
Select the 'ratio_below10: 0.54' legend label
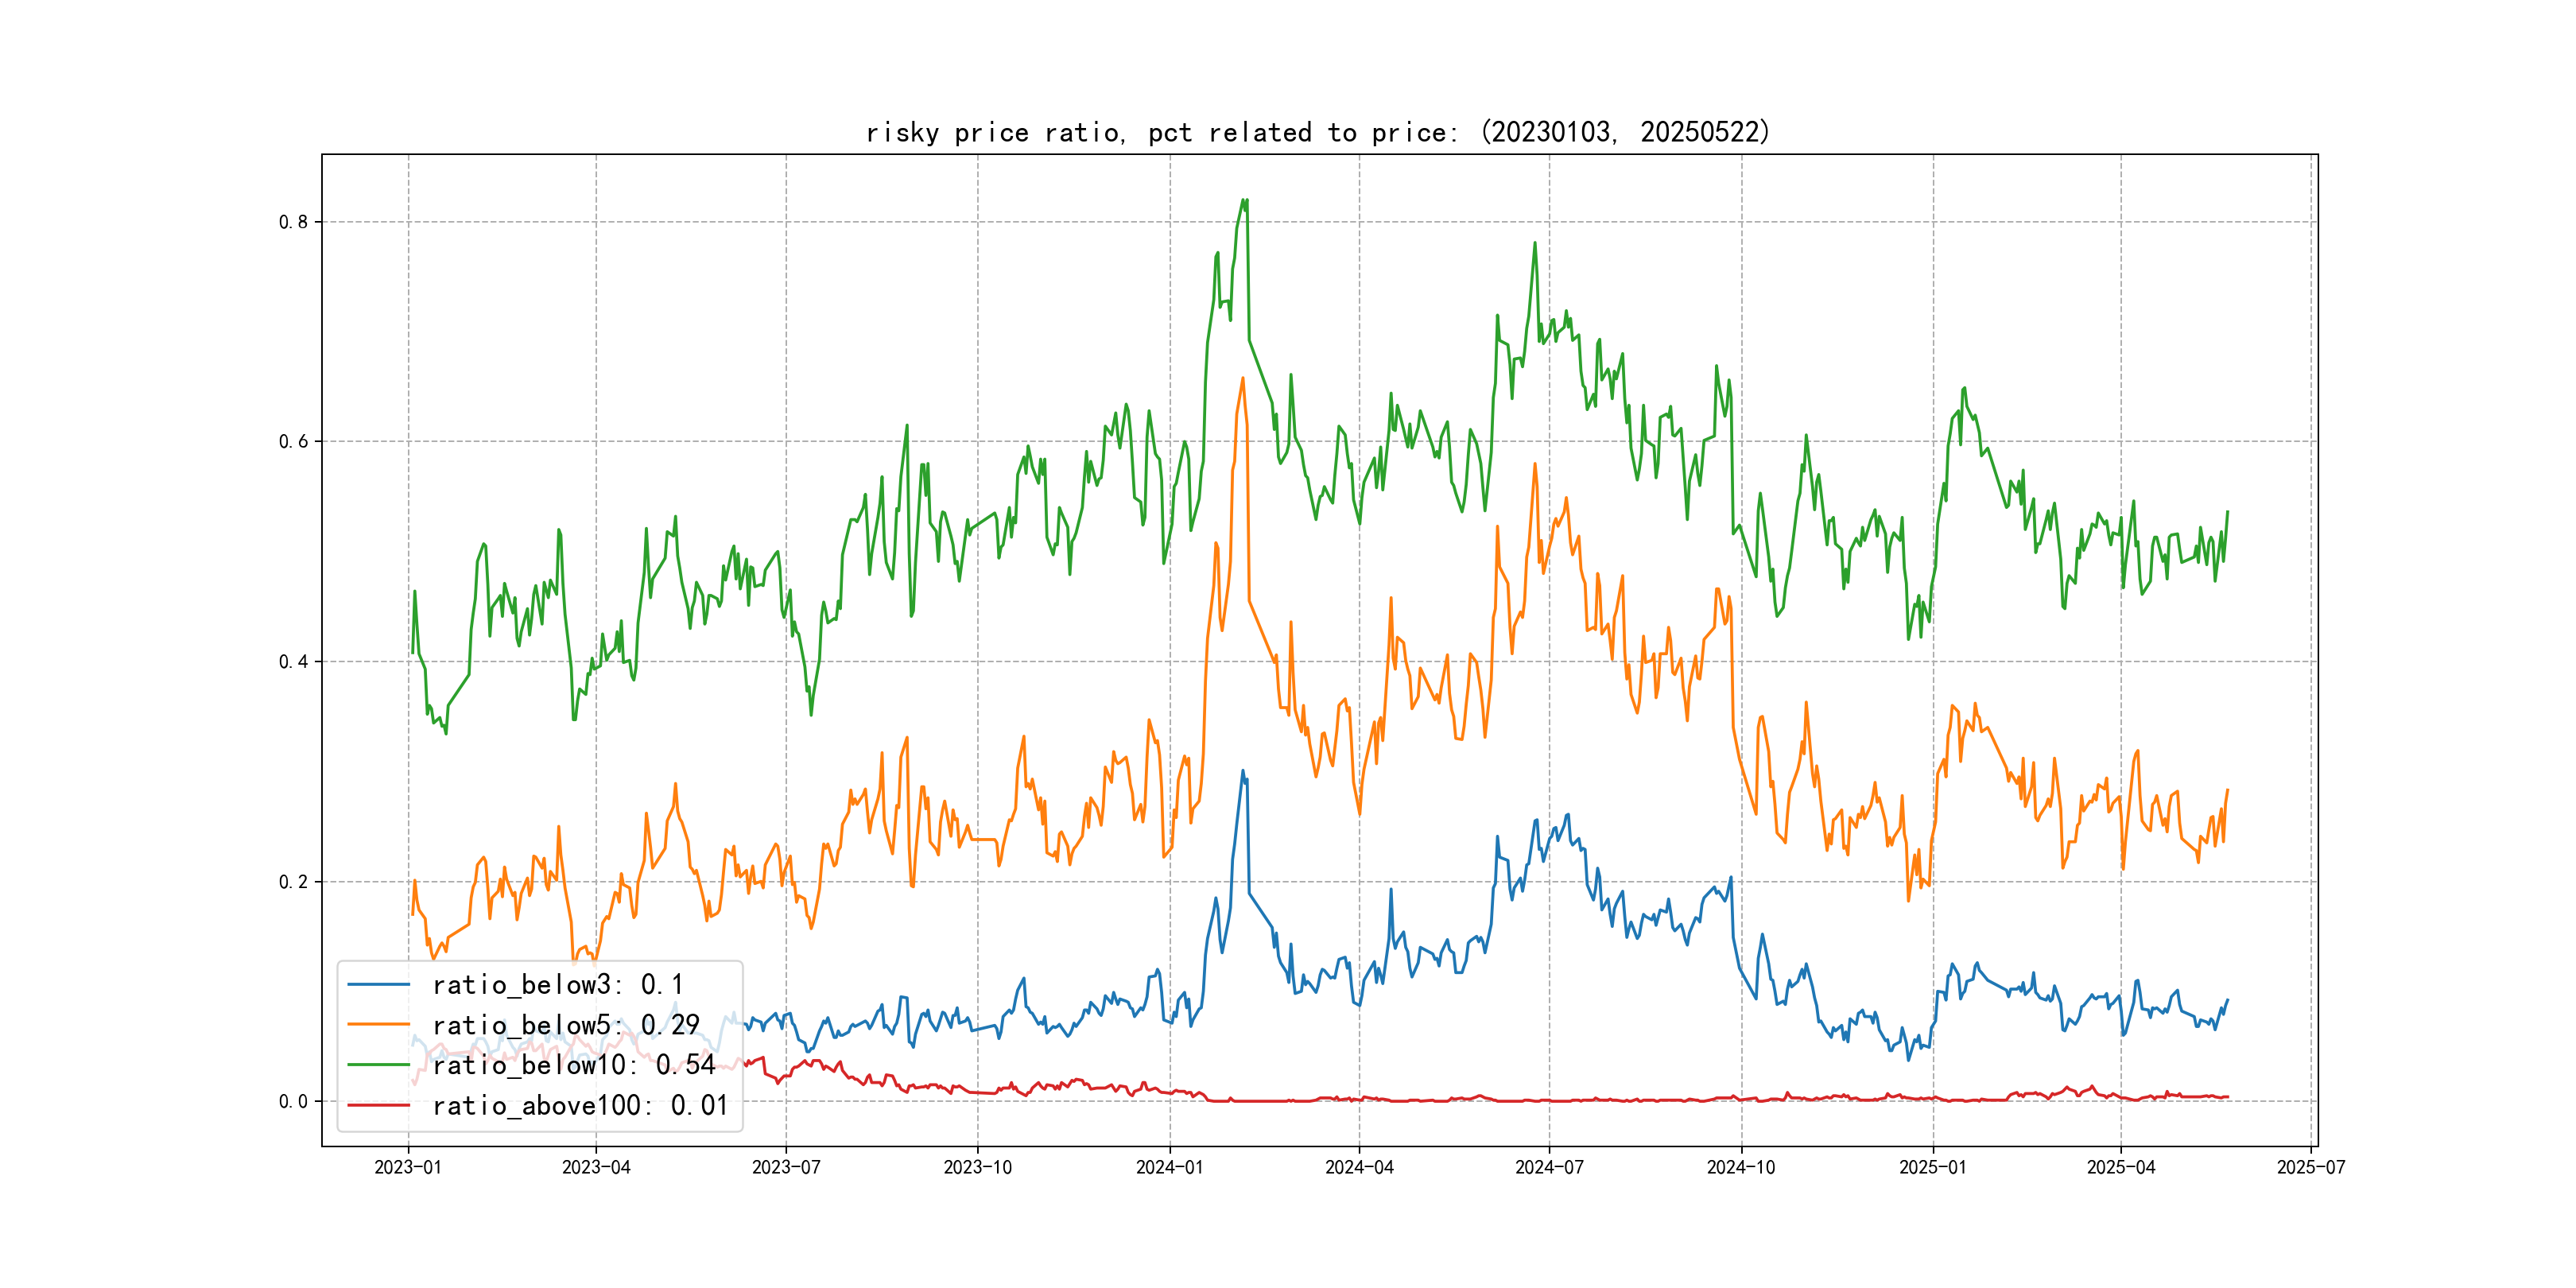(573, 1065)
